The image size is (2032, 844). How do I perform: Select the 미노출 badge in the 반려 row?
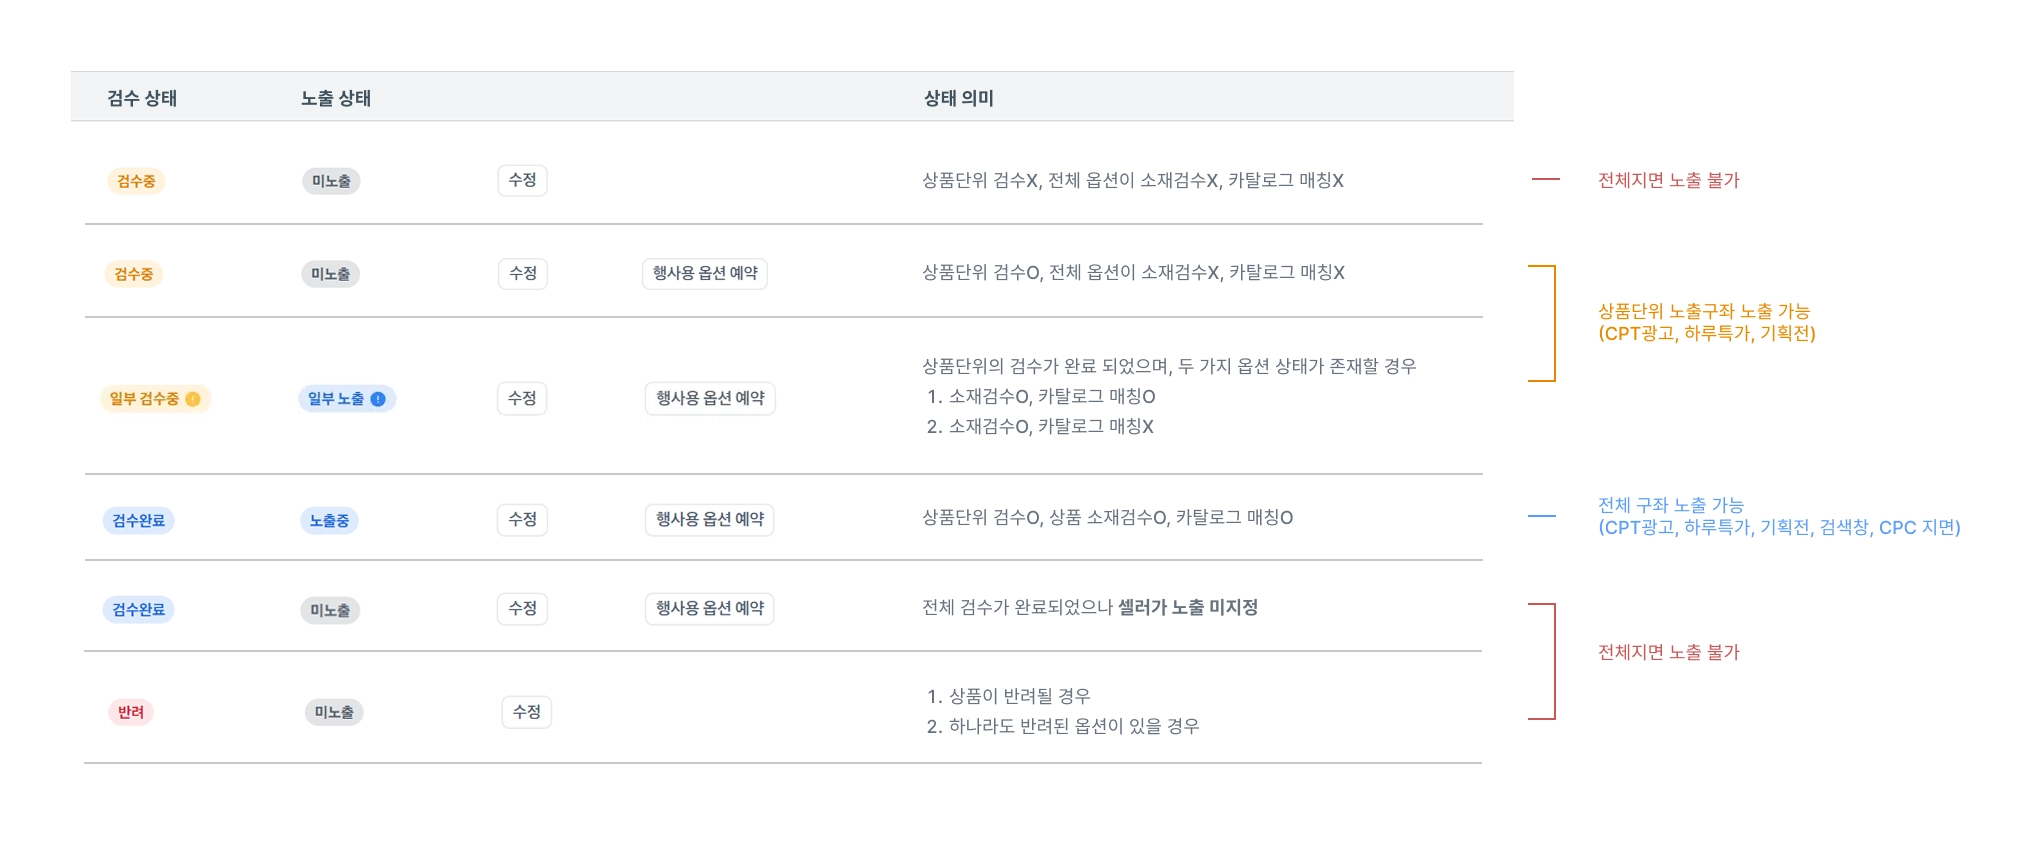(334, 712)
